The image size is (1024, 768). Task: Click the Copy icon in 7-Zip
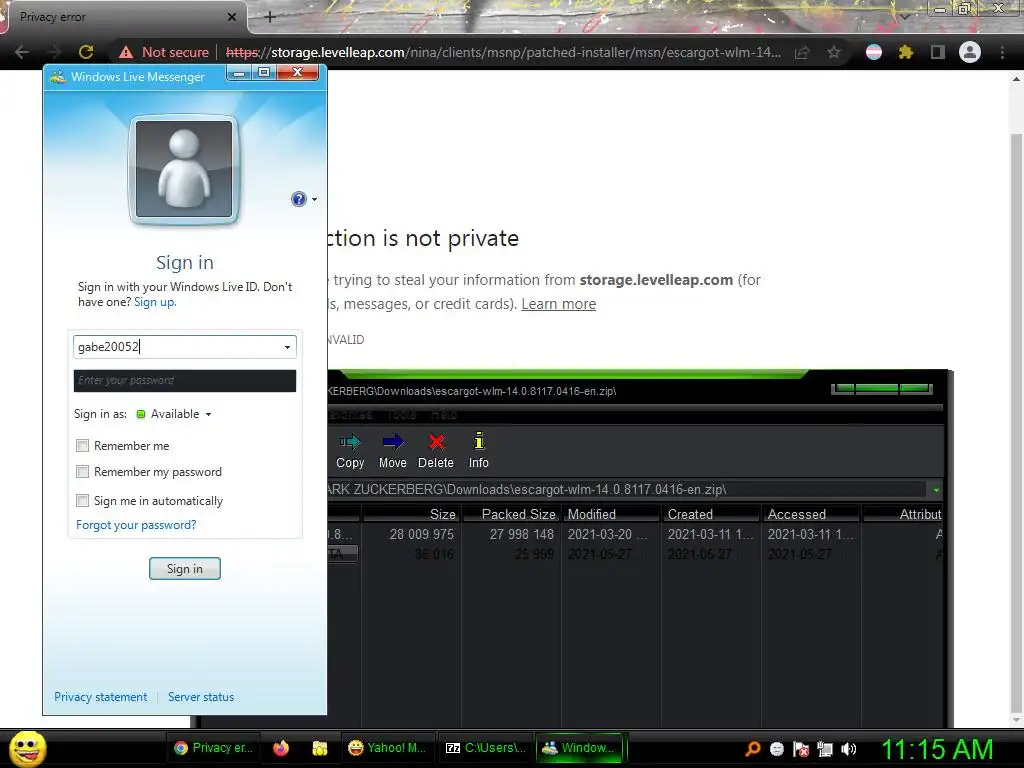tap(350, 442)
